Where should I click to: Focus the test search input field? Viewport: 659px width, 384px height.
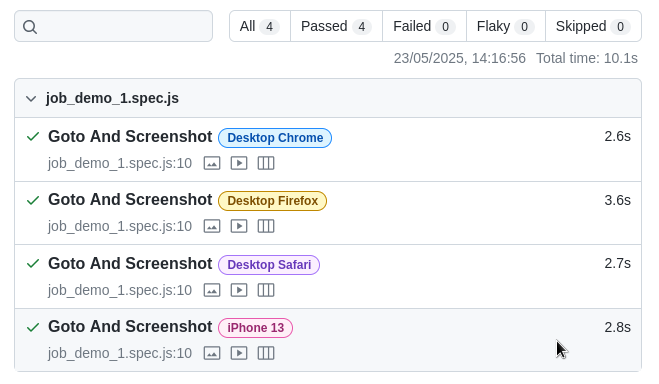point(113,26)
